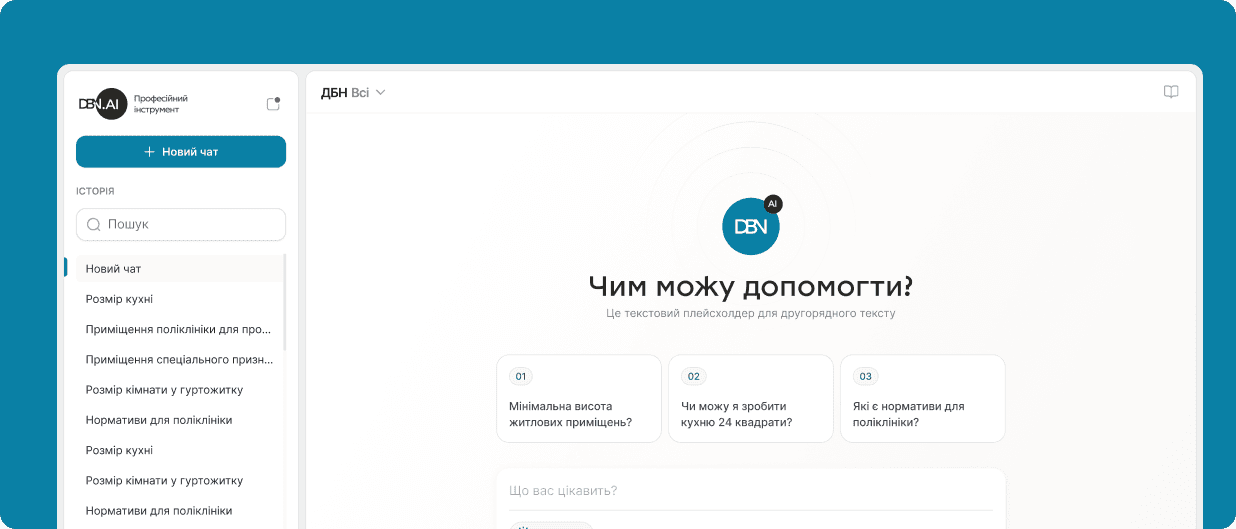The image size is (1236, 529).
Task: Click the magnifier icon in search field
Action: (94, 225)
